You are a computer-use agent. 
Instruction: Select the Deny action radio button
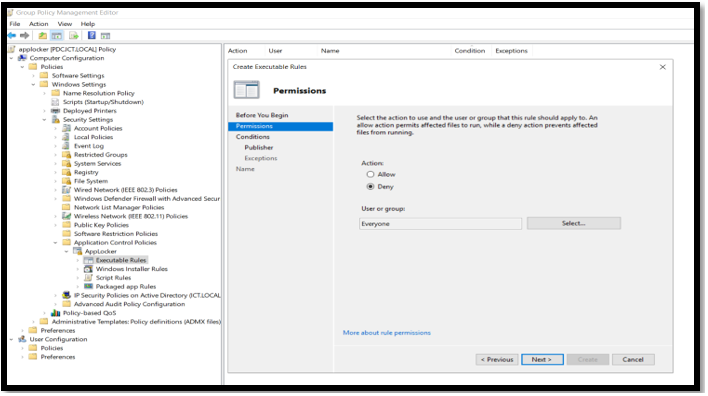370,186
